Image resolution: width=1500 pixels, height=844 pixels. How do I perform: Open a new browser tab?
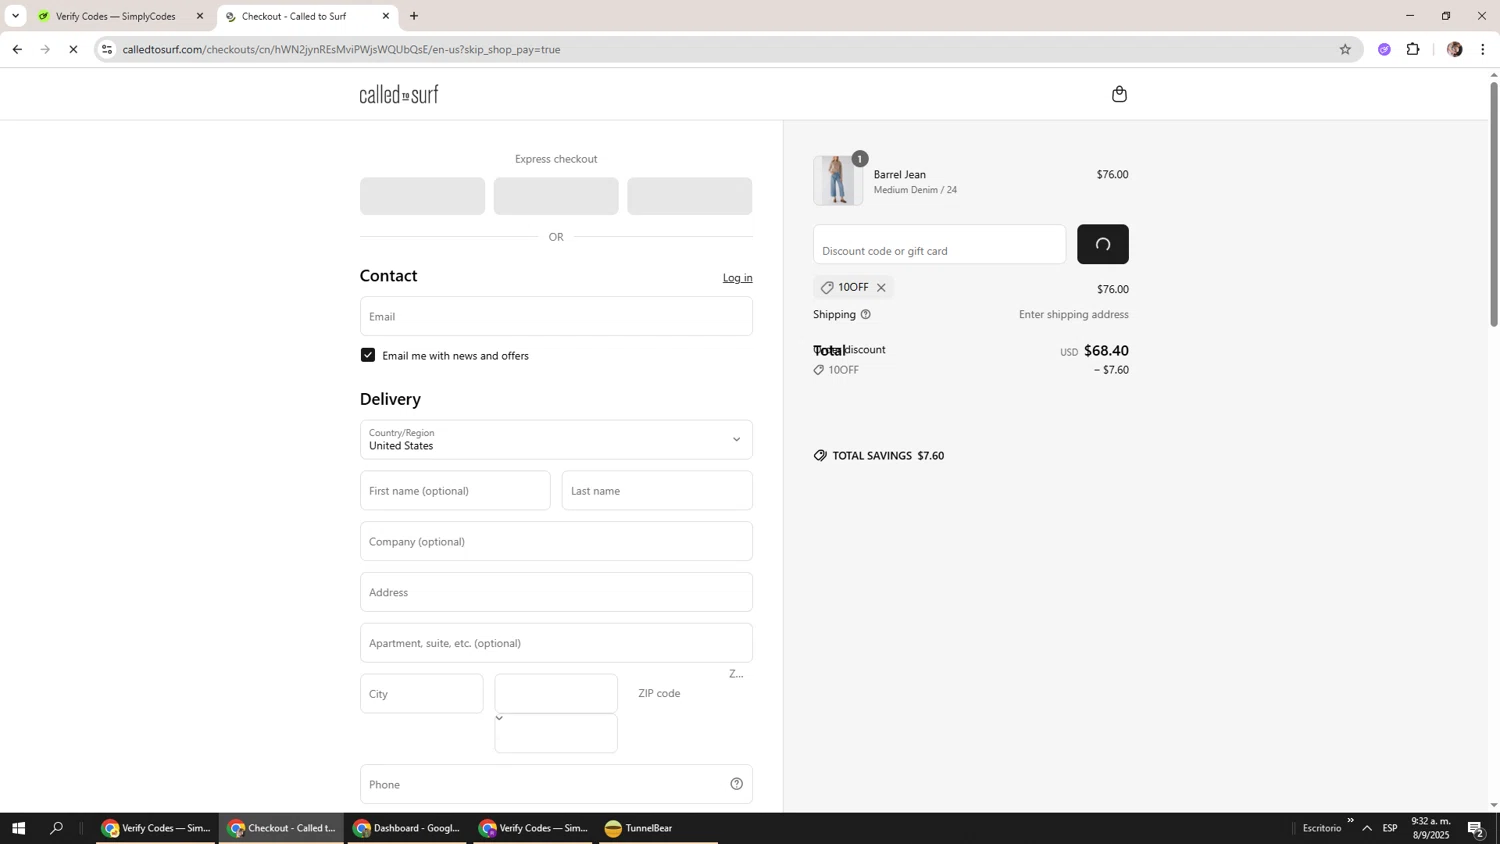(414, 16)
